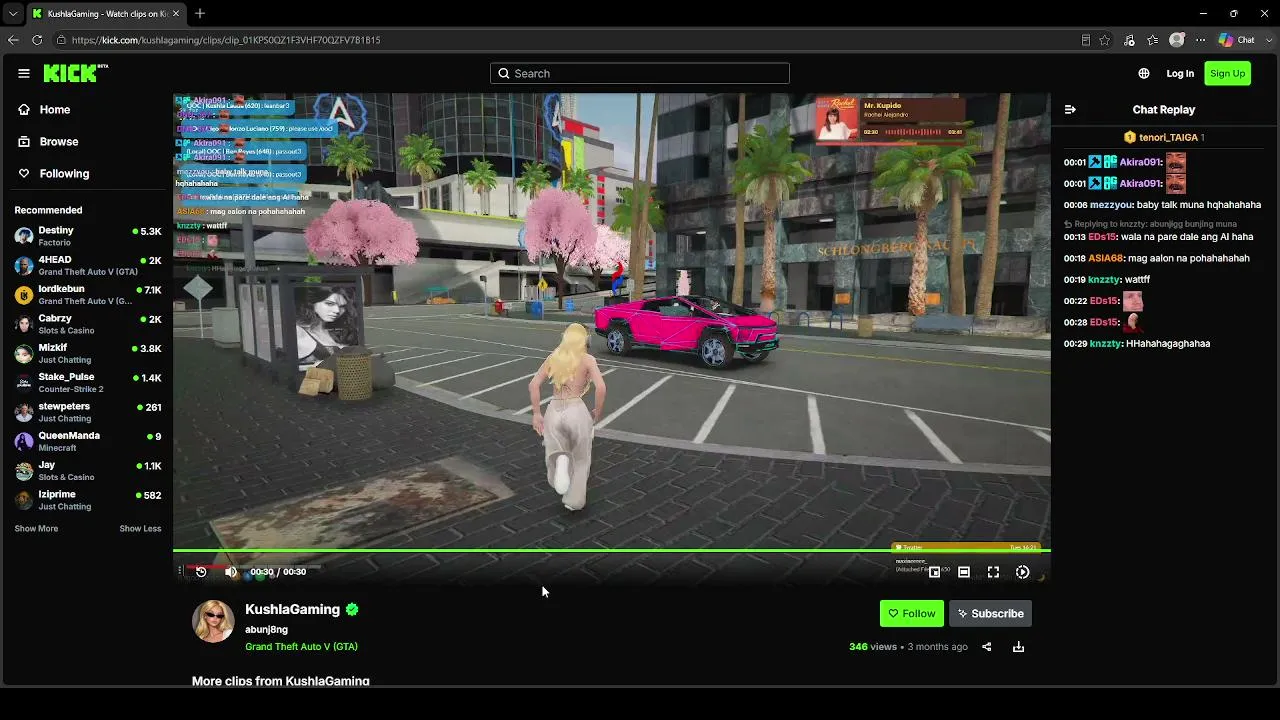Expand recommended list with Show More
1280x720 pixels.
[x=36, y=529]
